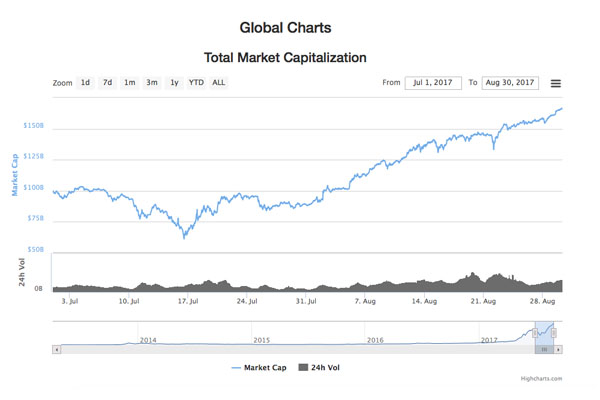
Task: Click the From date field
Action: coord(433,82)
